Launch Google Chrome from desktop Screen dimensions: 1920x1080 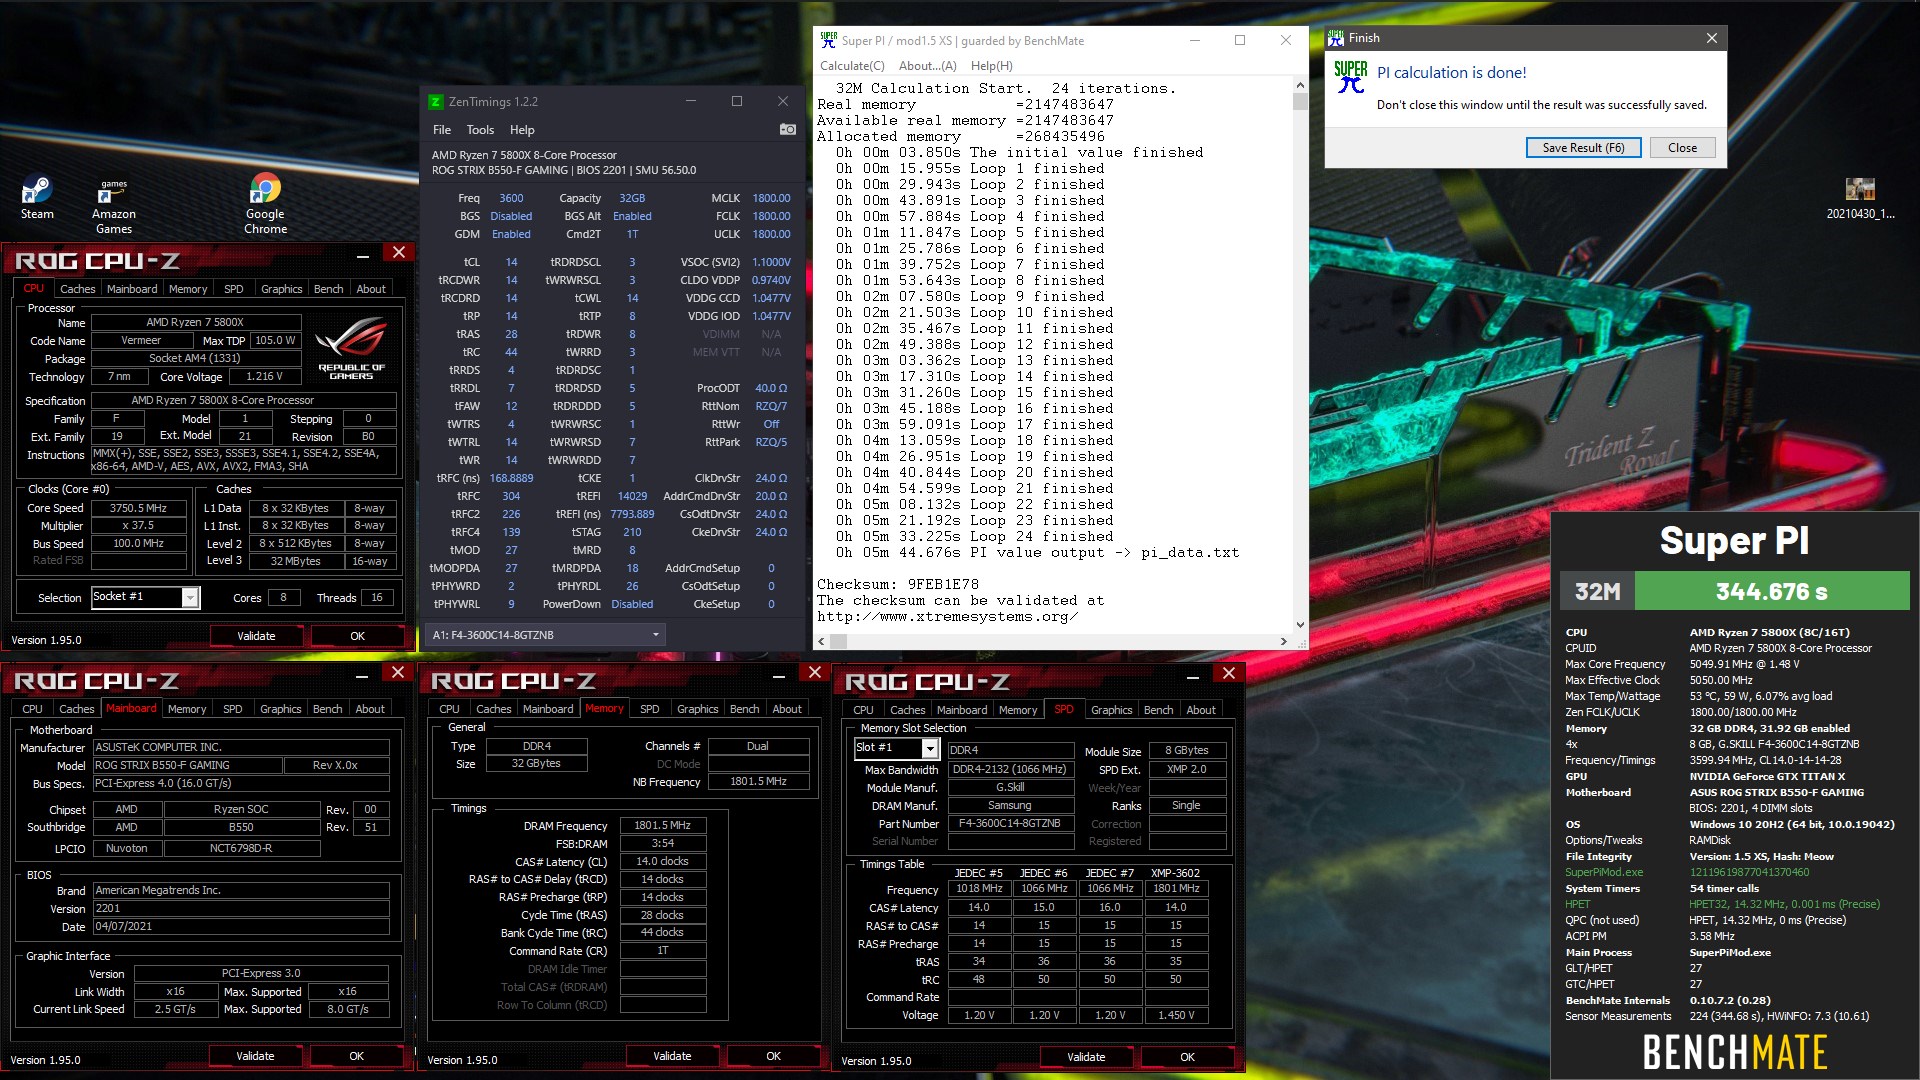tap(265, 204)
